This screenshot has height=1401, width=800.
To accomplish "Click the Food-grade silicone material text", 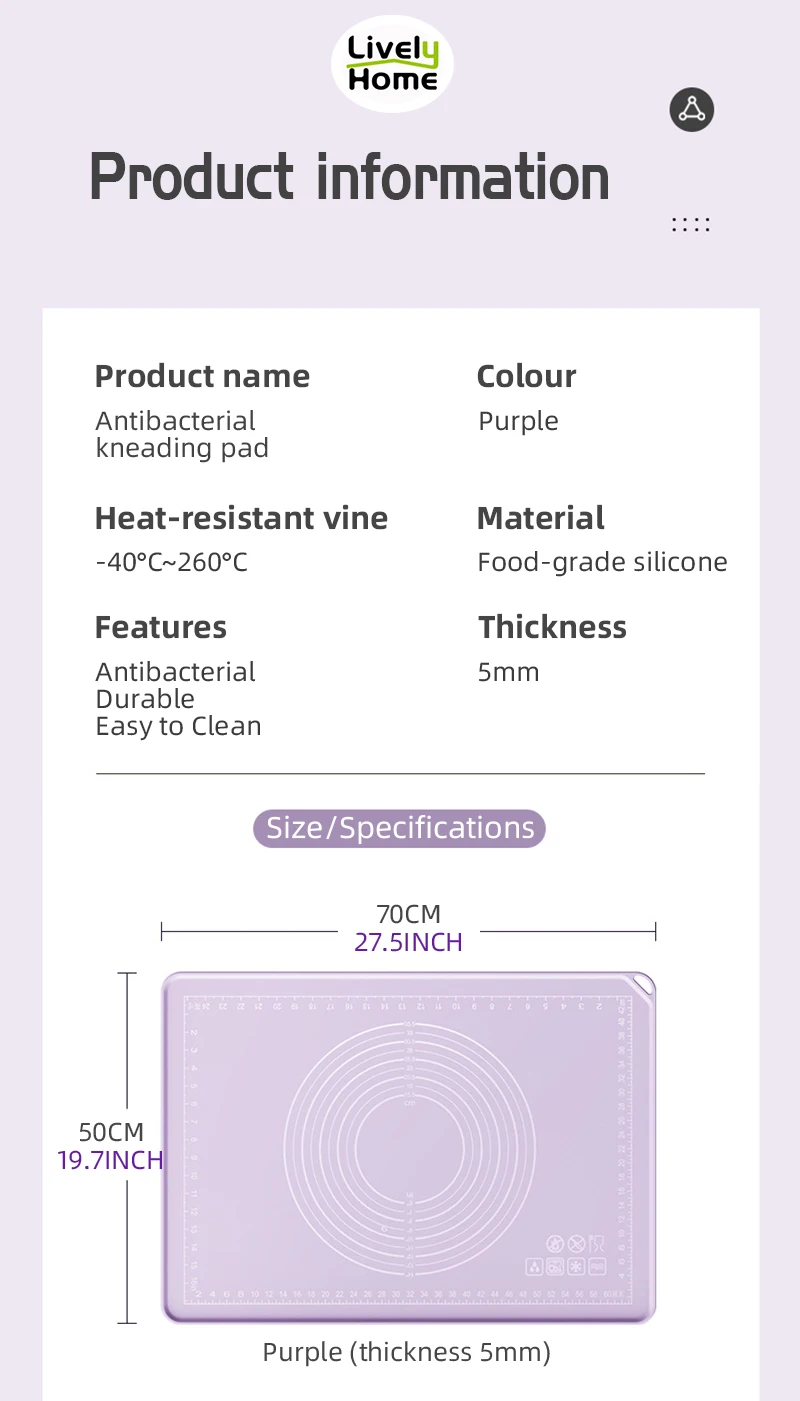I will pos(602,562).
